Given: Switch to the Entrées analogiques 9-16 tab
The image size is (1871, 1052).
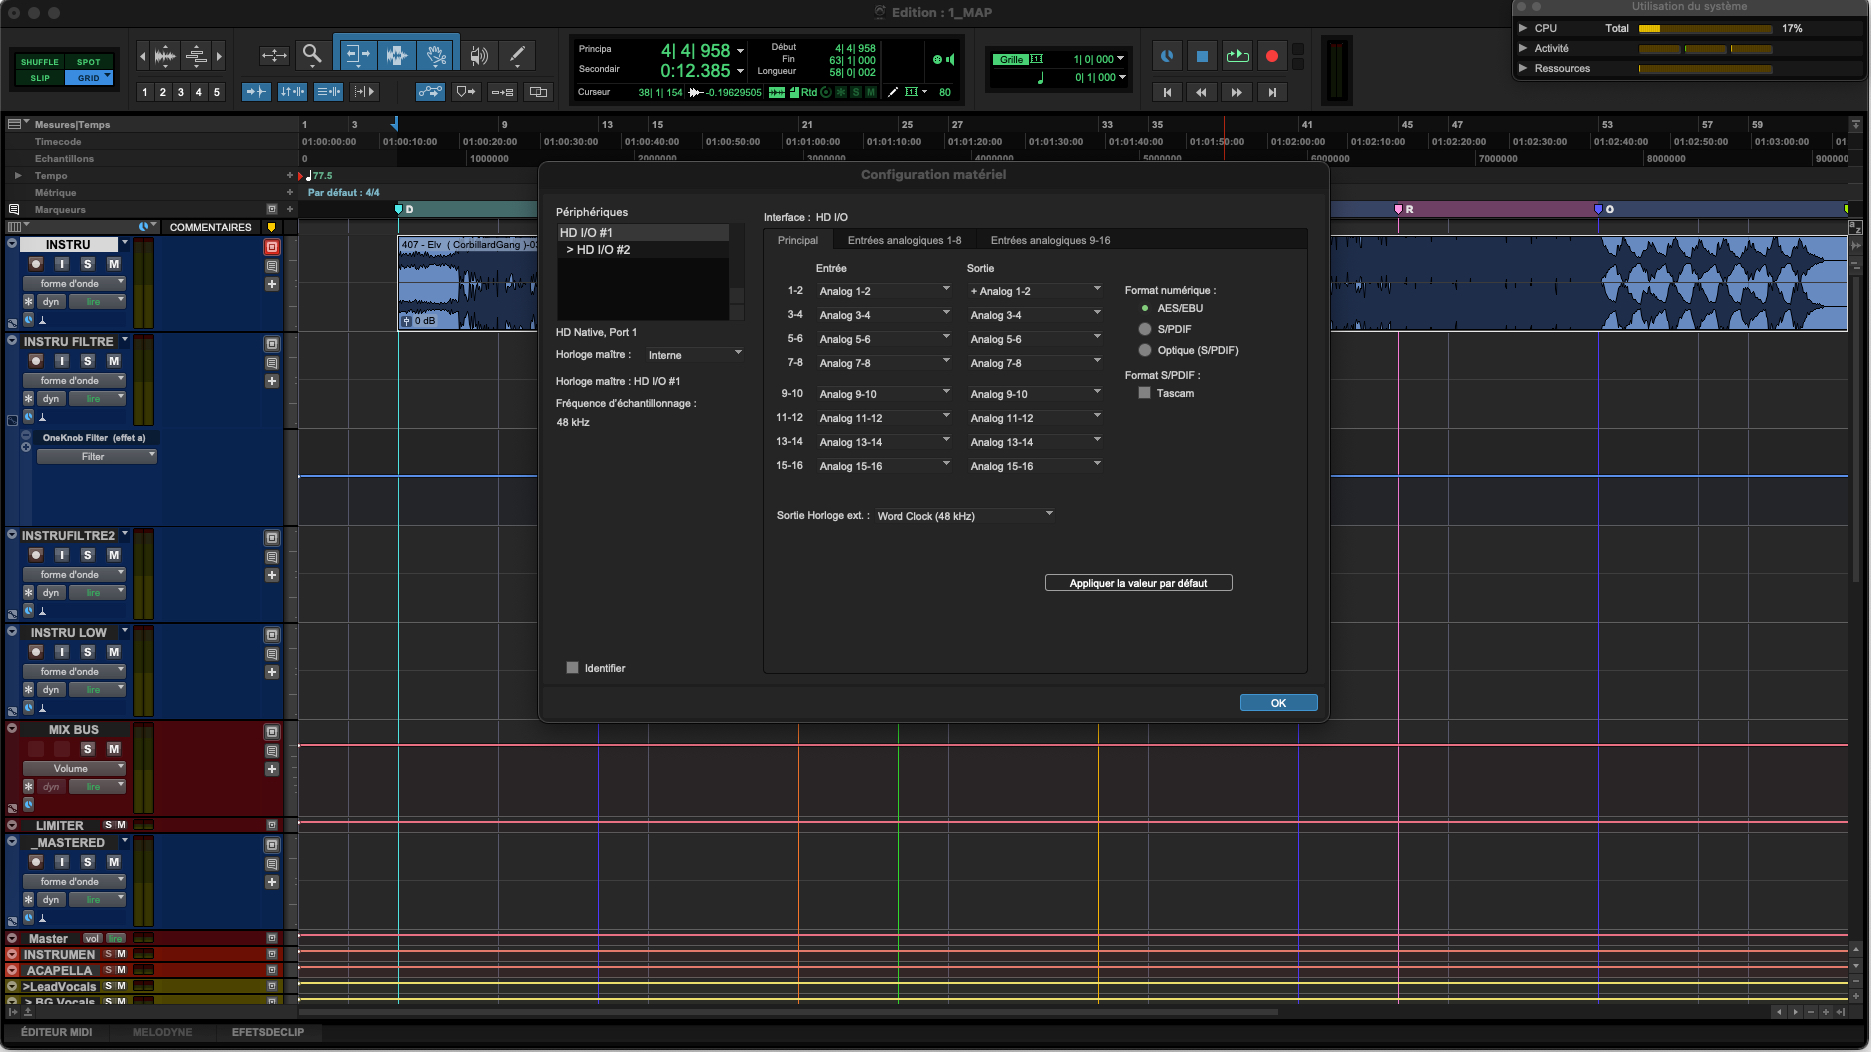Looking at the screenshot, I should (1050, 240).
